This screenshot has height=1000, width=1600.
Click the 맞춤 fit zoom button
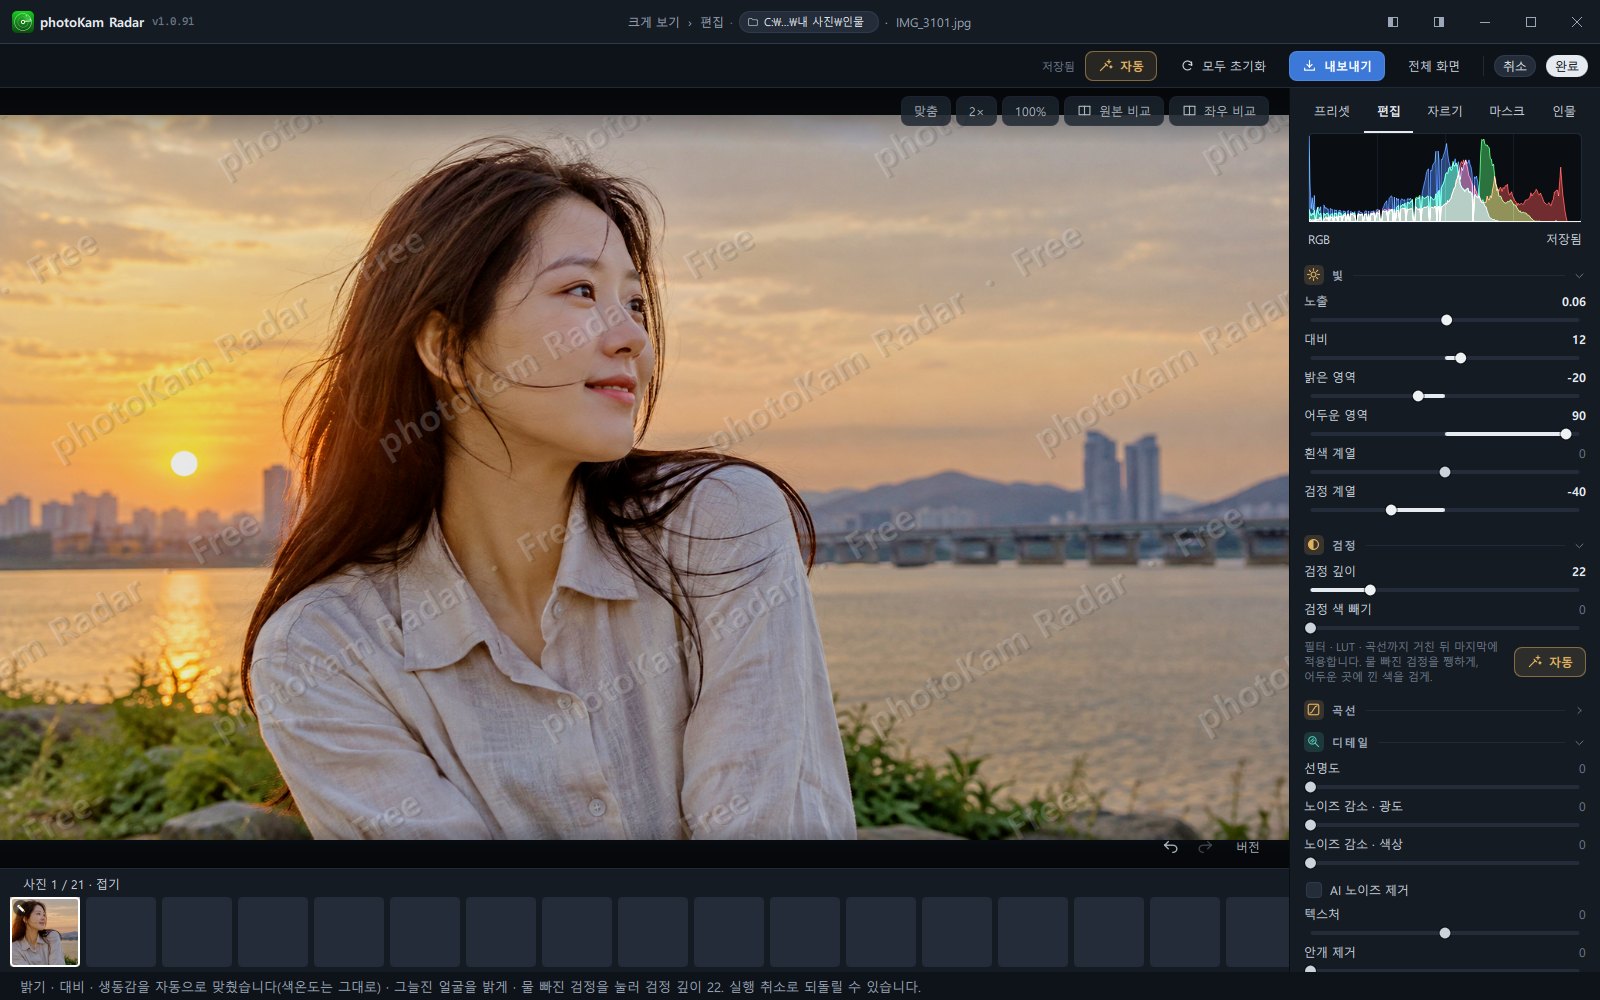[926, 111]
